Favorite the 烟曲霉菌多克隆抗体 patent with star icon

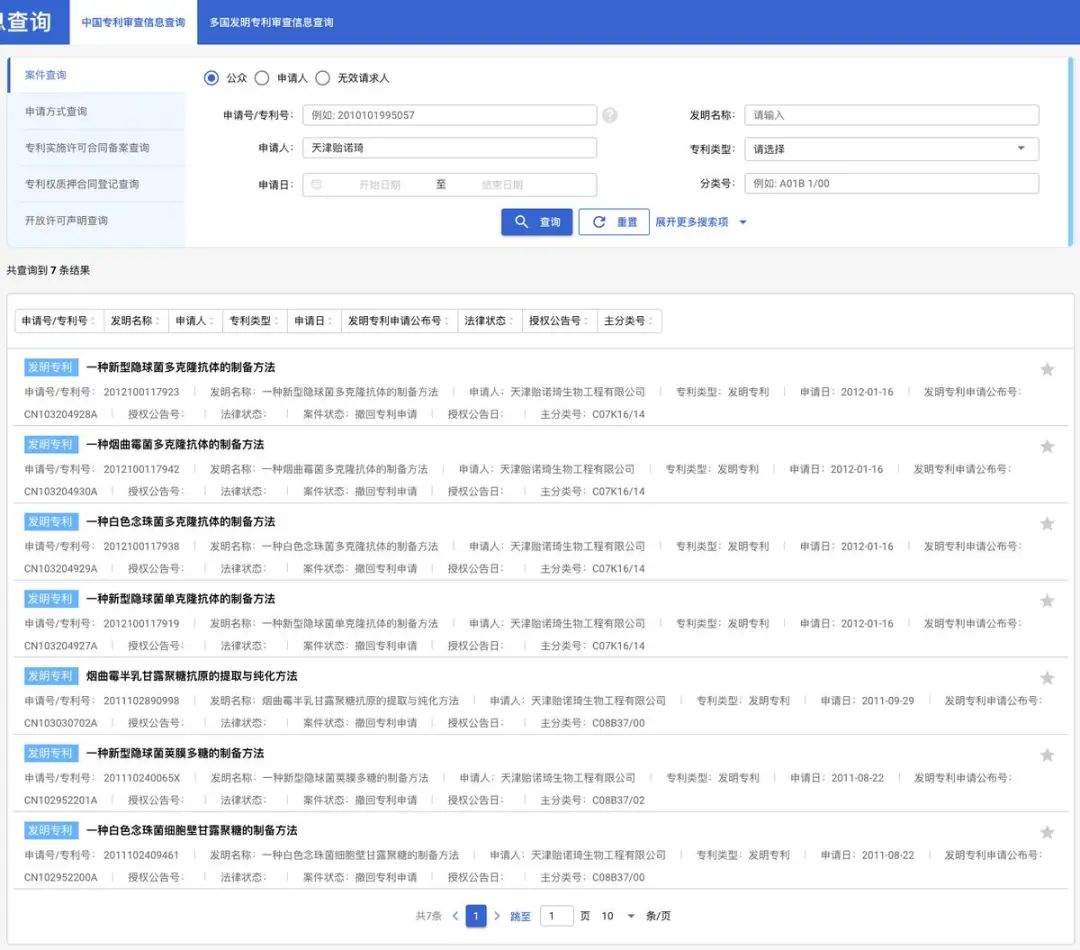pos(1047,446)
